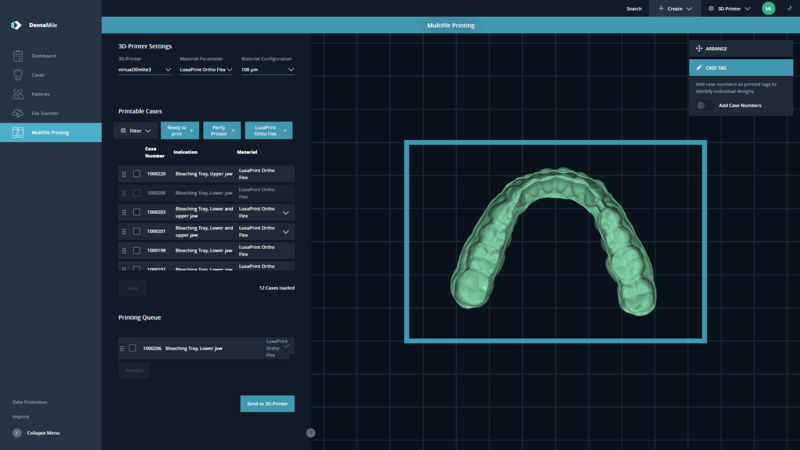Open the Dashboard icon in sidebar
The width and height of the screenshot is (800, 450).
pos(18,56)
